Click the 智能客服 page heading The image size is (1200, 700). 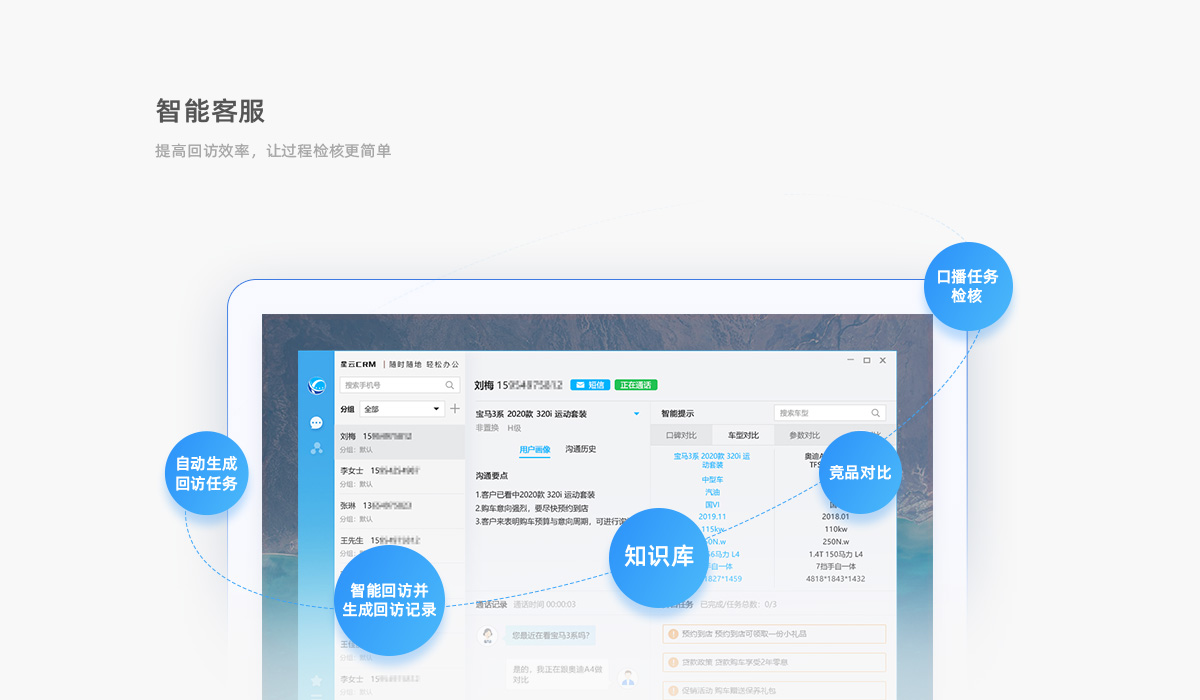click(x=210, y=111)
